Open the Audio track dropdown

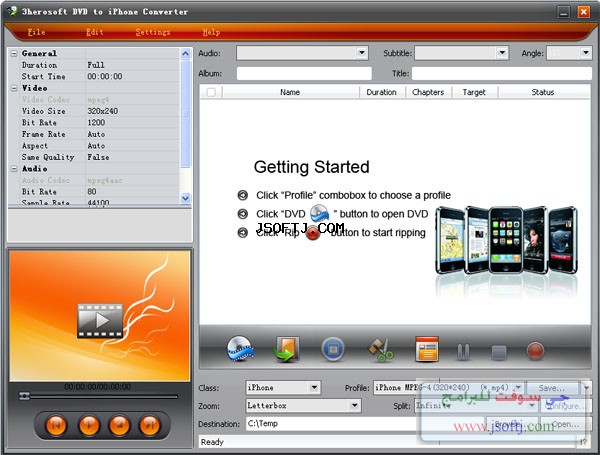coord(362,53)
